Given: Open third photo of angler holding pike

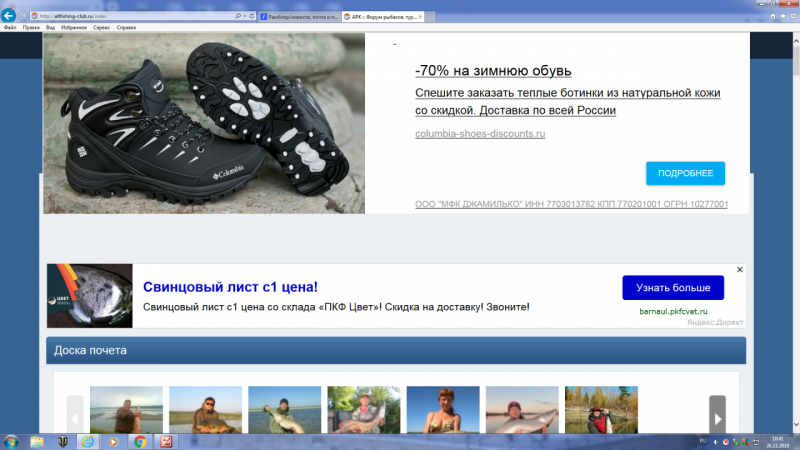Looking at the screenshot, I should [x=285, y=410].
